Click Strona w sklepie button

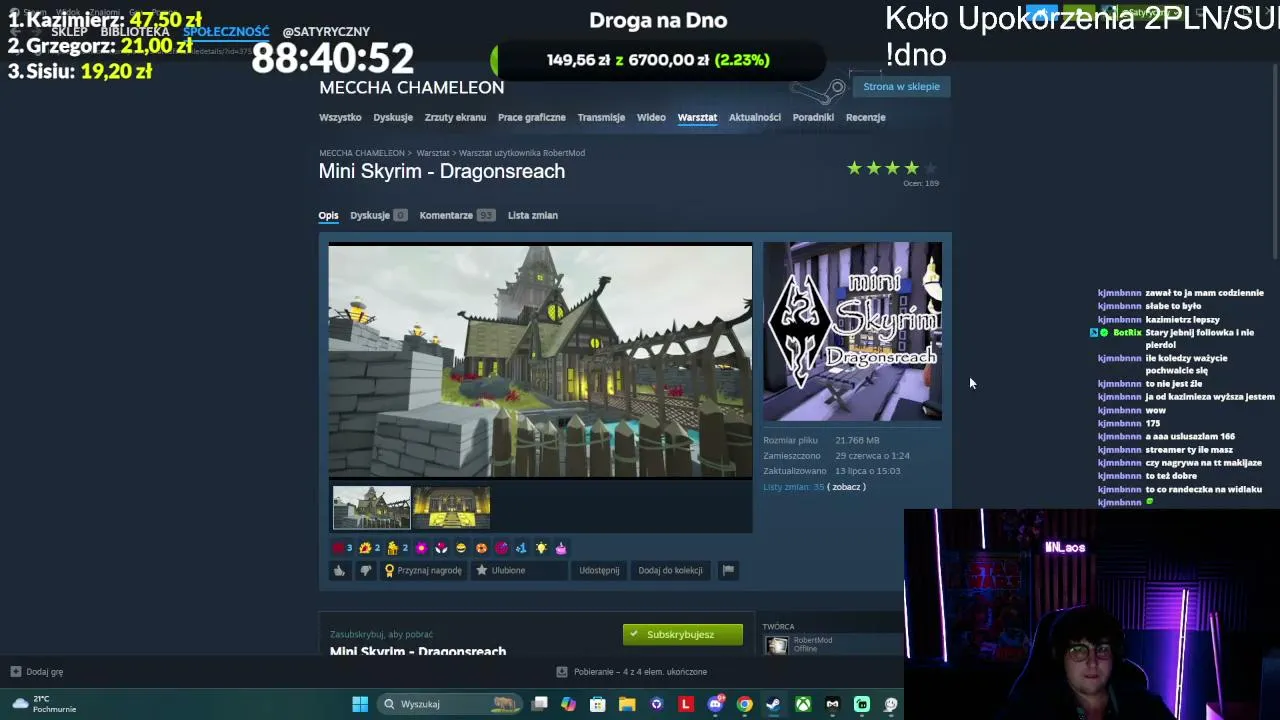[x=901, y=86]
